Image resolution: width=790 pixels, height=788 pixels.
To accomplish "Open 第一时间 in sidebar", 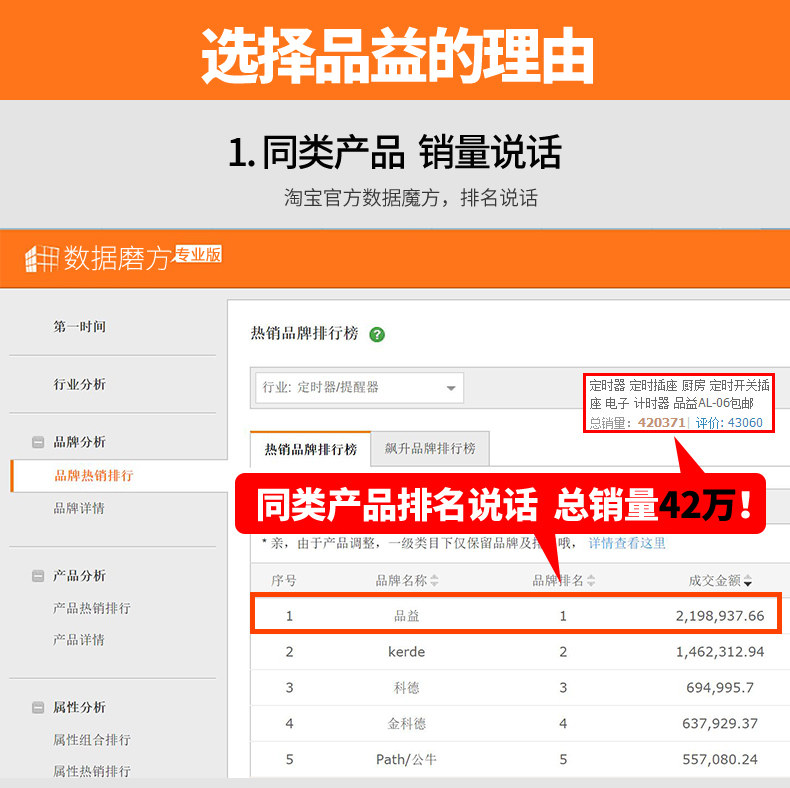I will pos(80,326).
